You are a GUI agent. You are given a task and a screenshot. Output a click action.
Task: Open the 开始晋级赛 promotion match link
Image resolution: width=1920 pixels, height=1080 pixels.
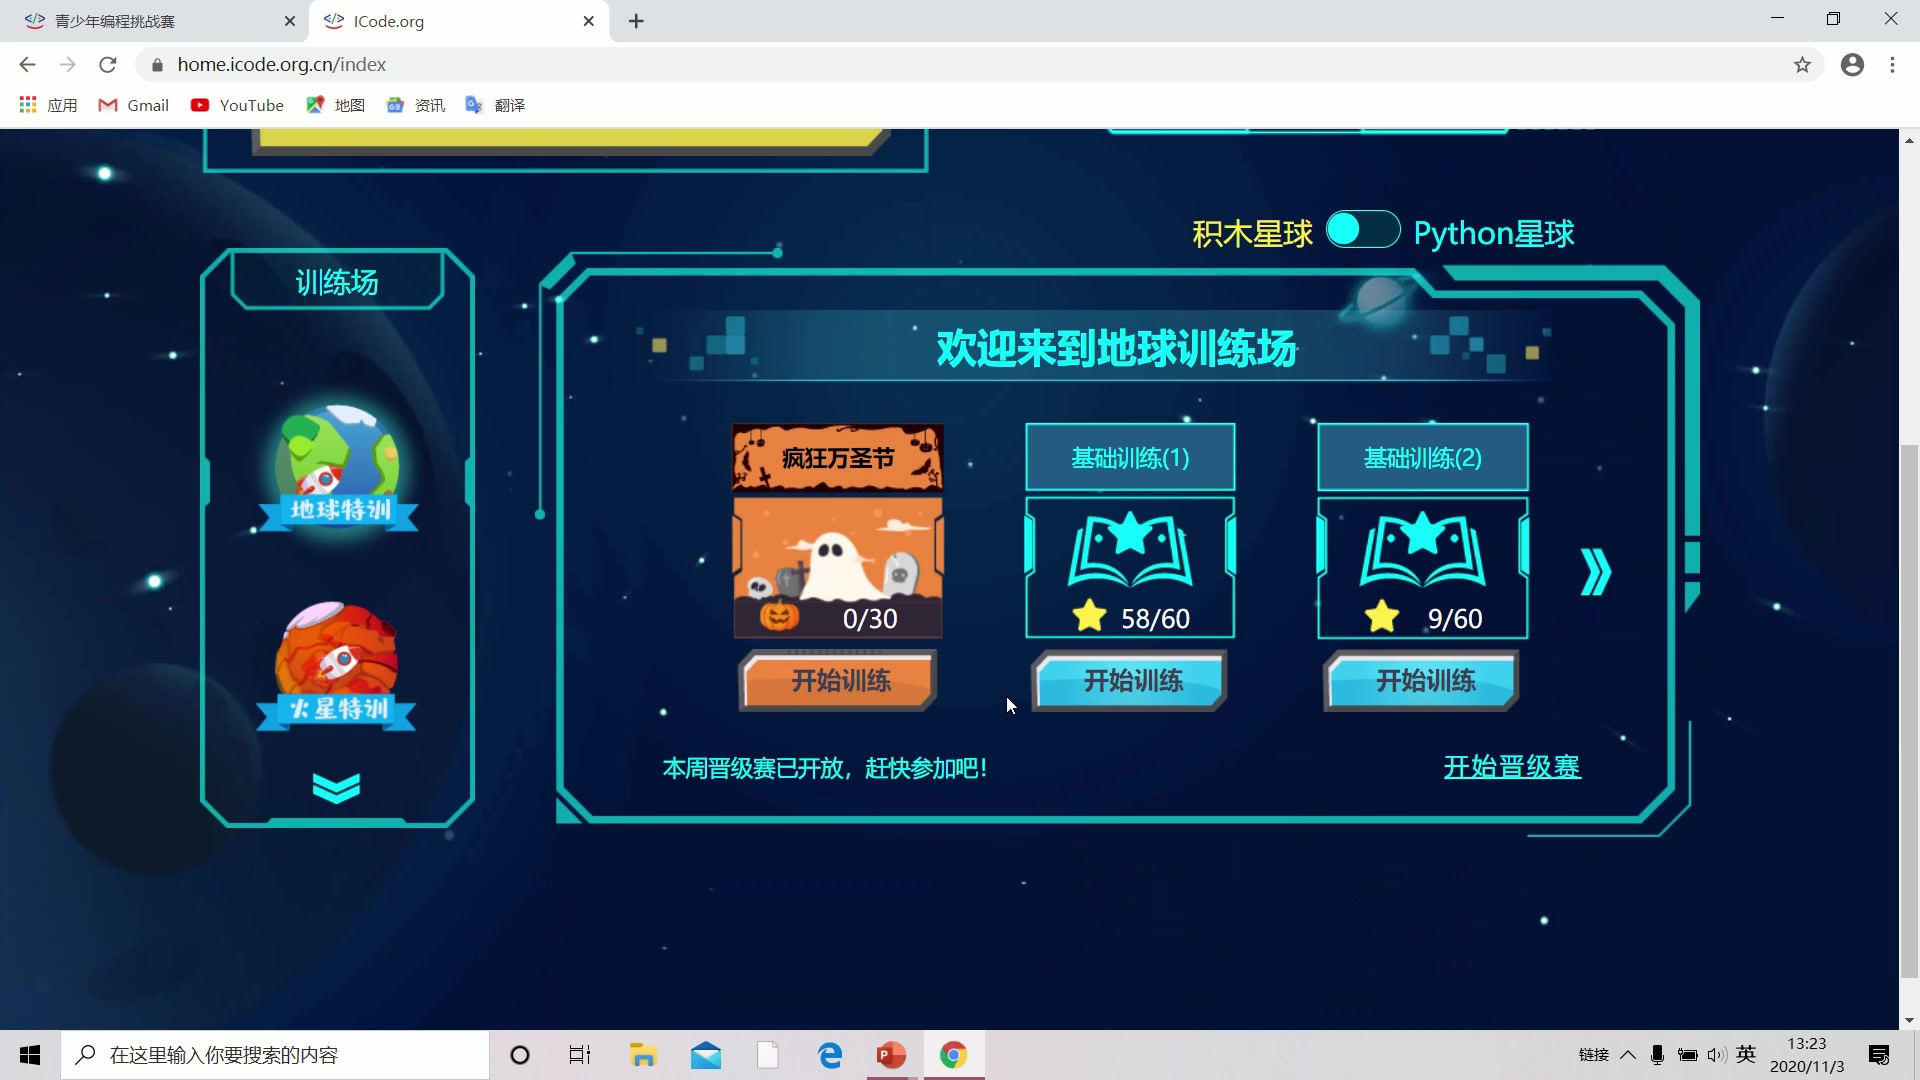1511,767
